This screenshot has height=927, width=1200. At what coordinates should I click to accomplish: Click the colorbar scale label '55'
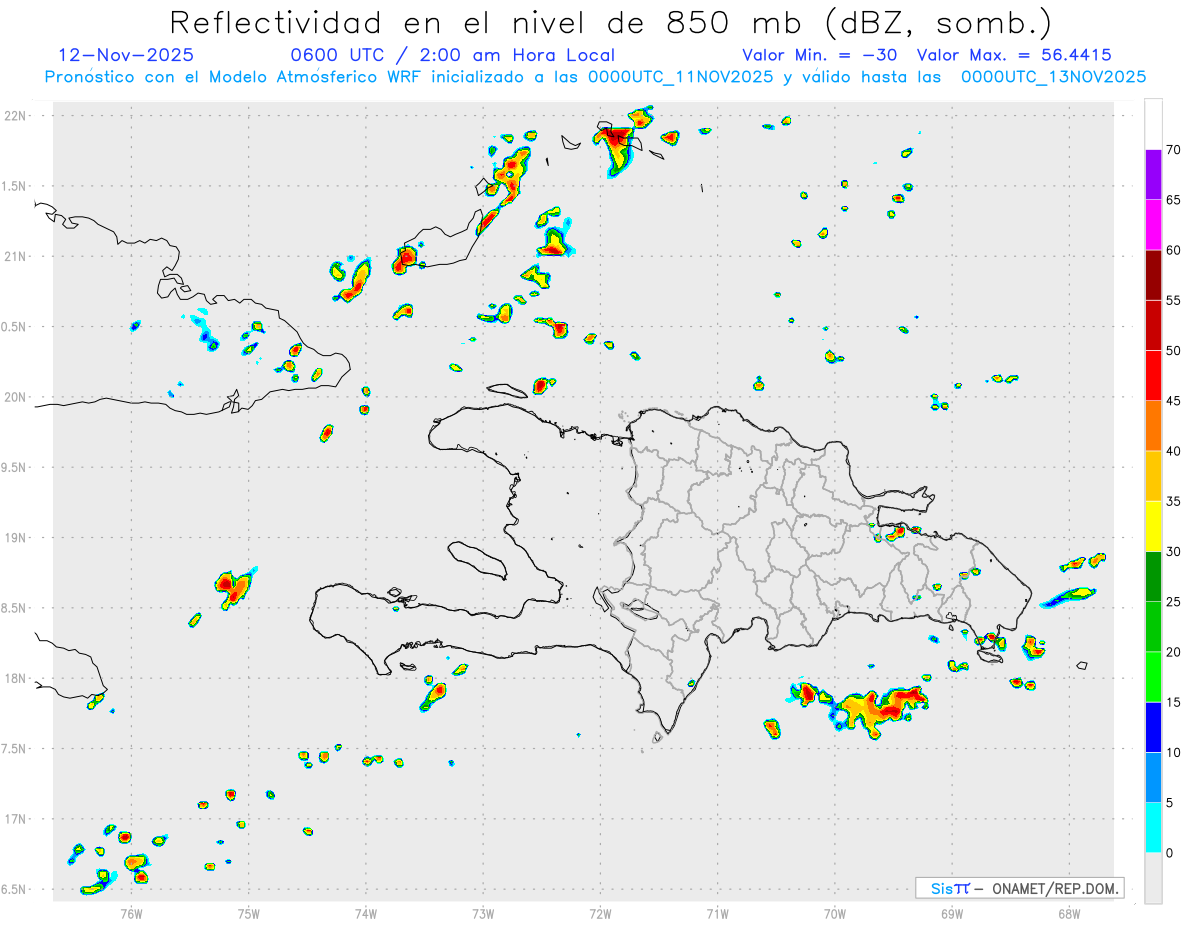click(x=1173, y=300)
